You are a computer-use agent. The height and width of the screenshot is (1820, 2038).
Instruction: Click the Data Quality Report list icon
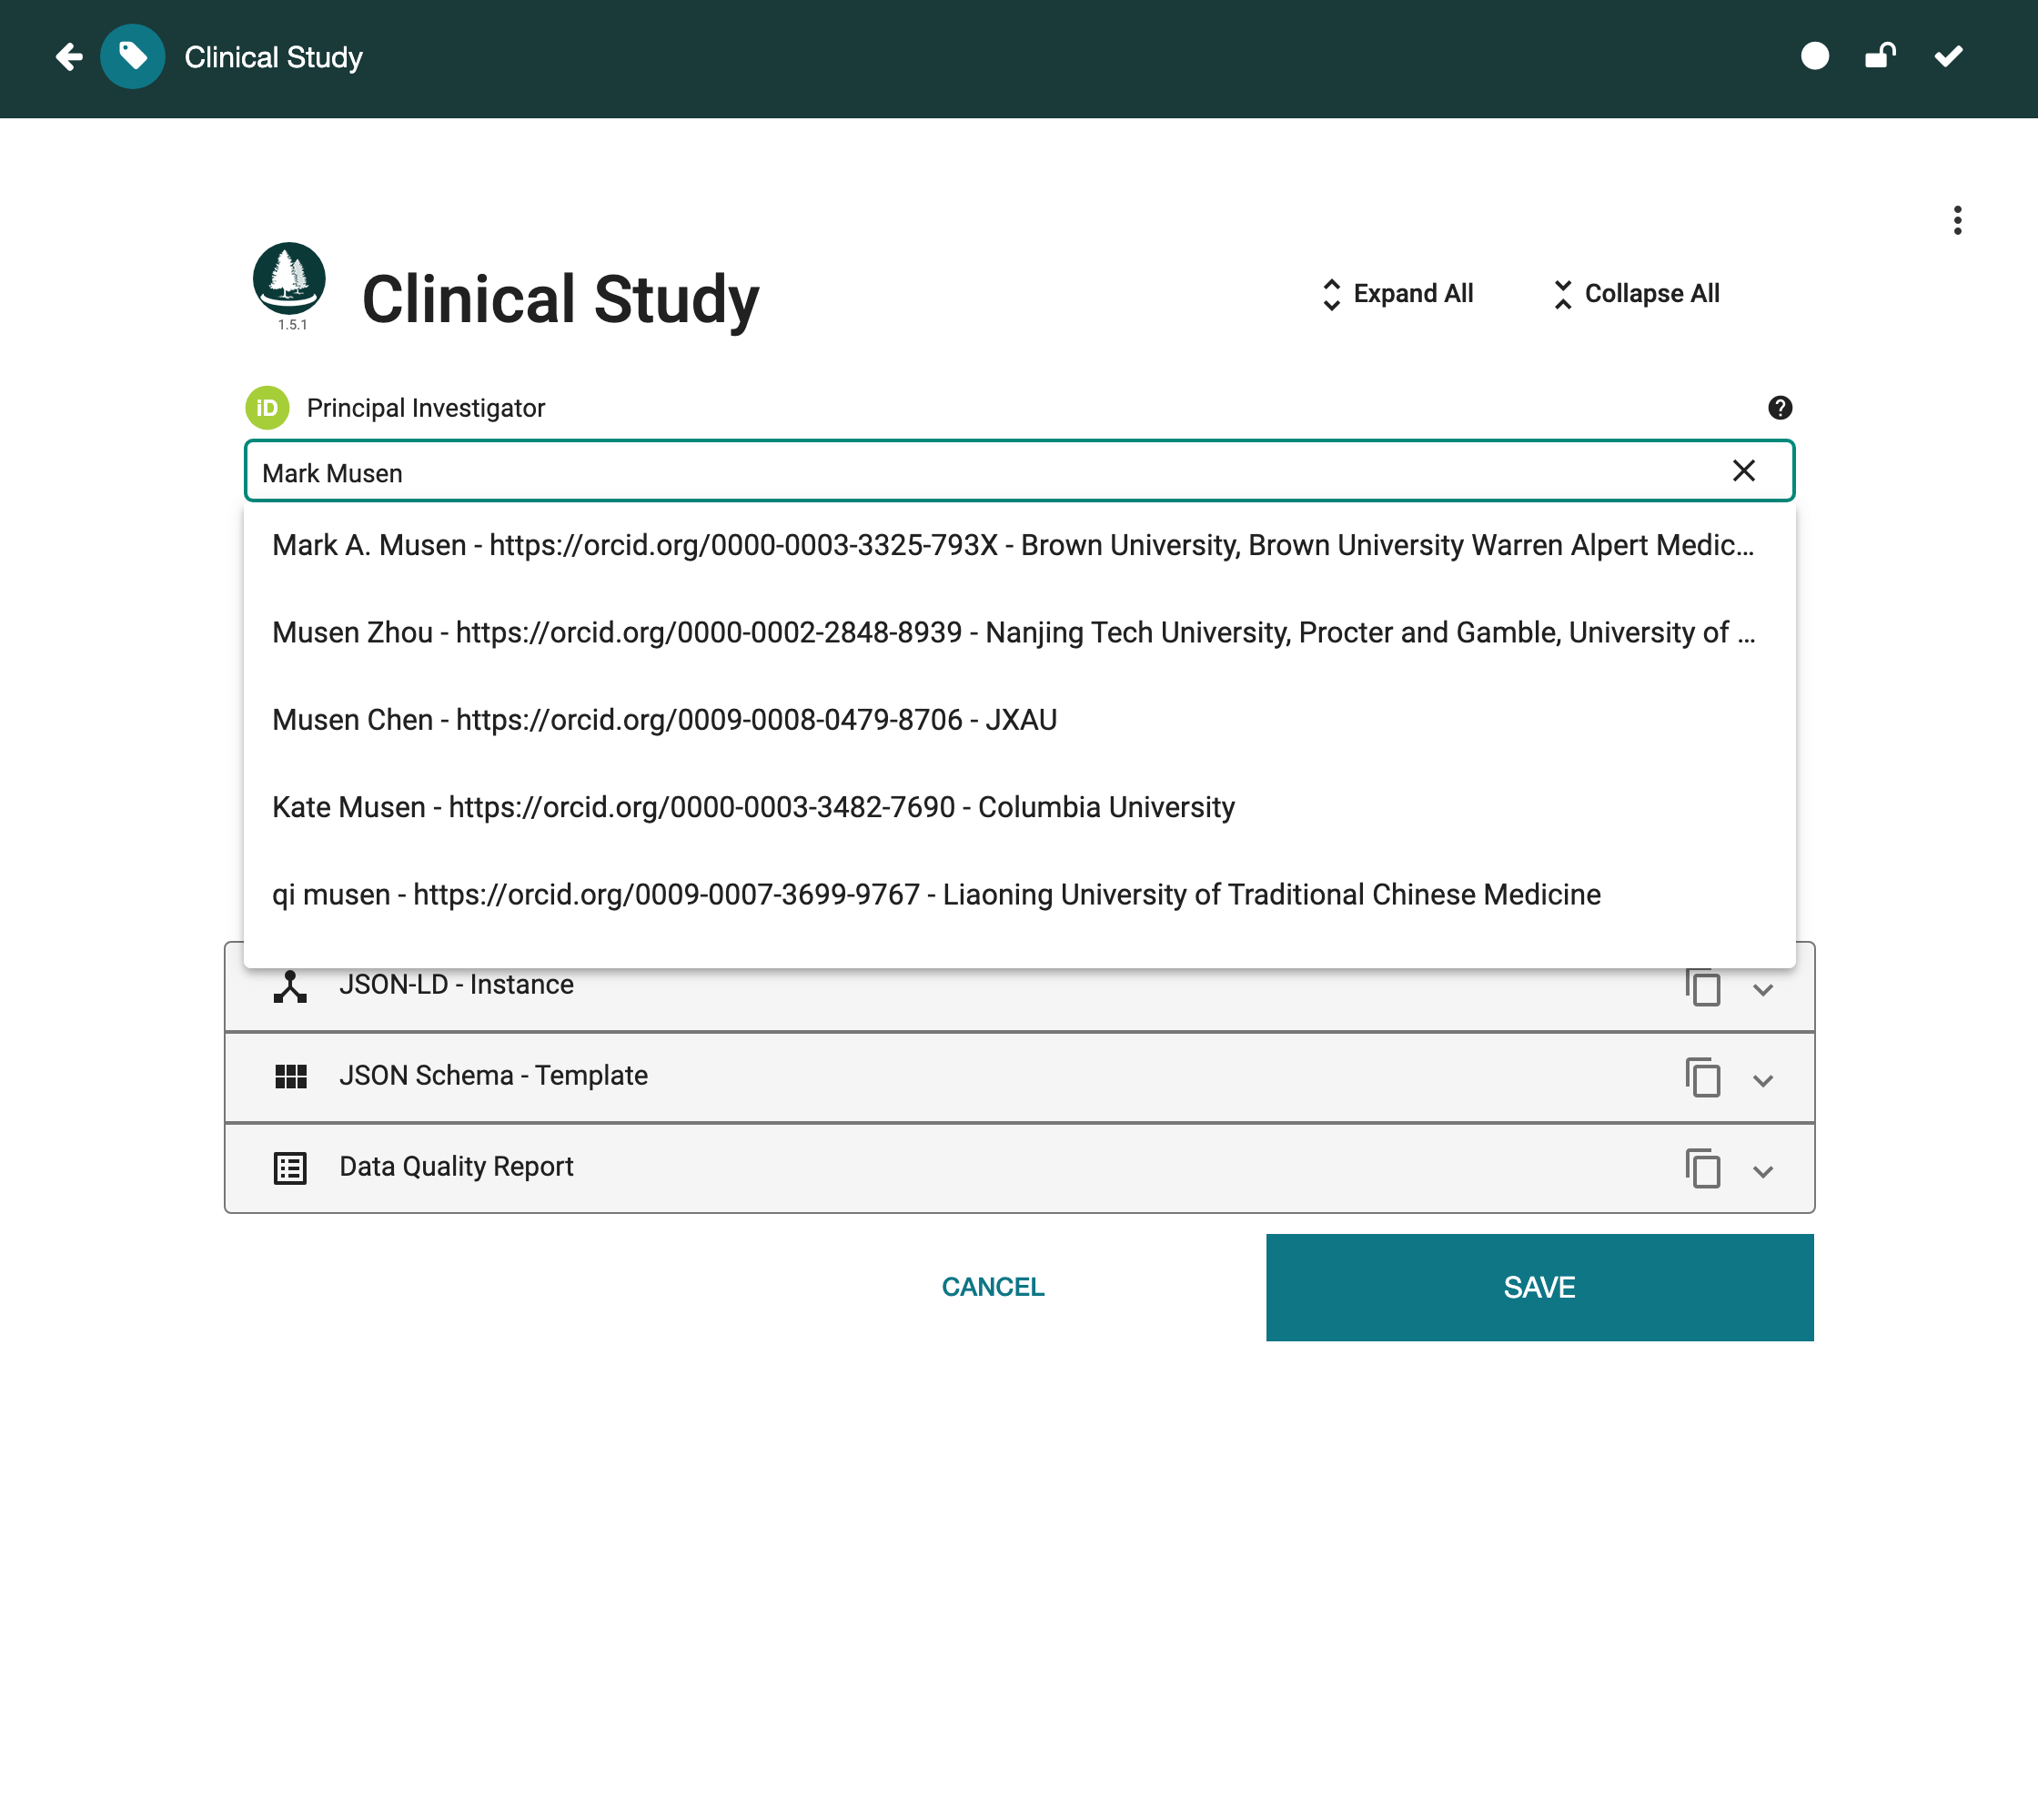[x=290, y=1168]
